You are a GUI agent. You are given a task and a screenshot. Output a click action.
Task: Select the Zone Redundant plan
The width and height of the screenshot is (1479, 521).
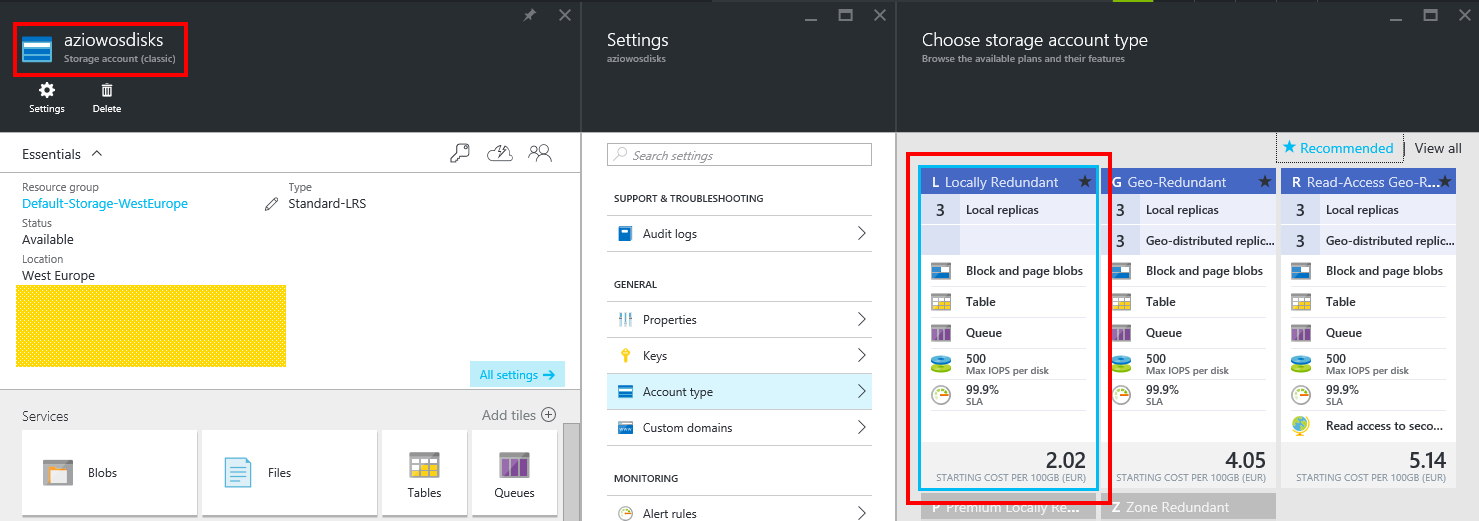tap(1188, 507)
